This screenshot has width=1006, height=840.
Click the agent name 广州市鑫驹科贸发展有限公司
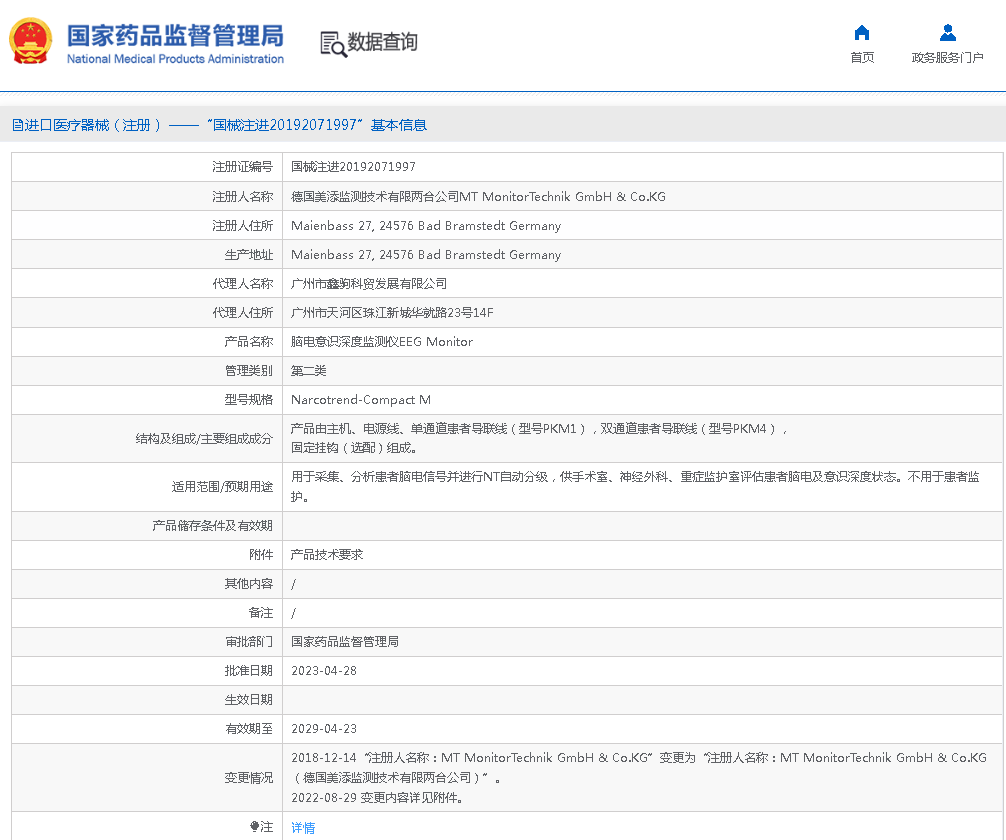(x=369, y=284)
